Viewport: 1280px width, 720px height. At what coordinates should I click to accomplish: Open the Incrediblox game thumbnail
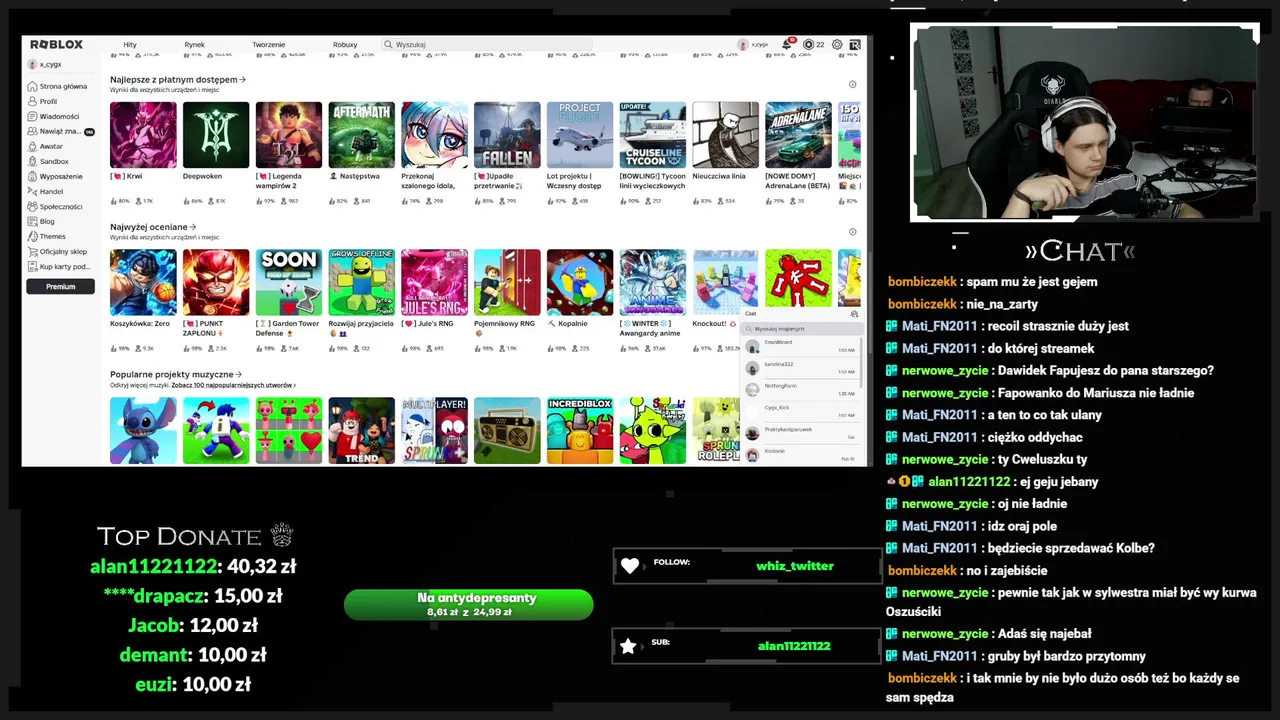(580, 431)
